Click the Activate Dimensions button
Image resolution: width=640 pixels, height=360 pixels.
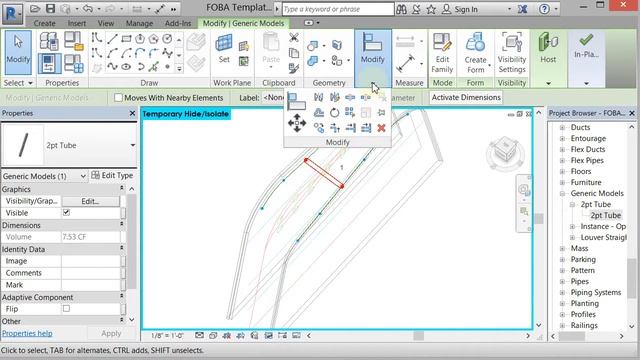[x=466, y=97]
